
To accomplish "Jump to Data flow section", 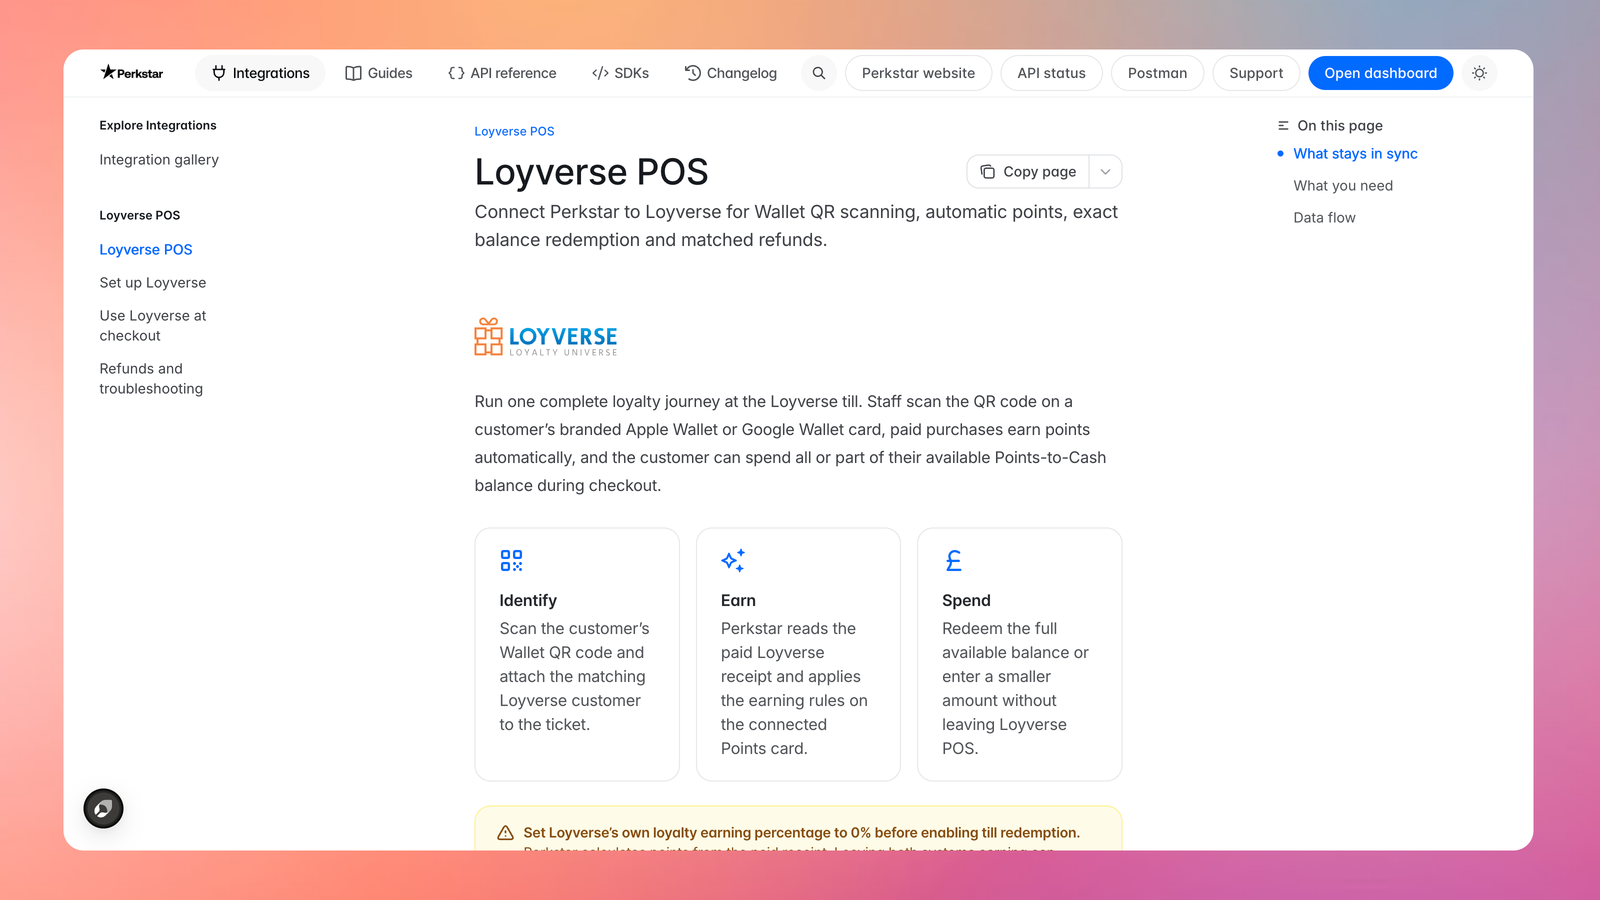I will tap(1324, 218).
